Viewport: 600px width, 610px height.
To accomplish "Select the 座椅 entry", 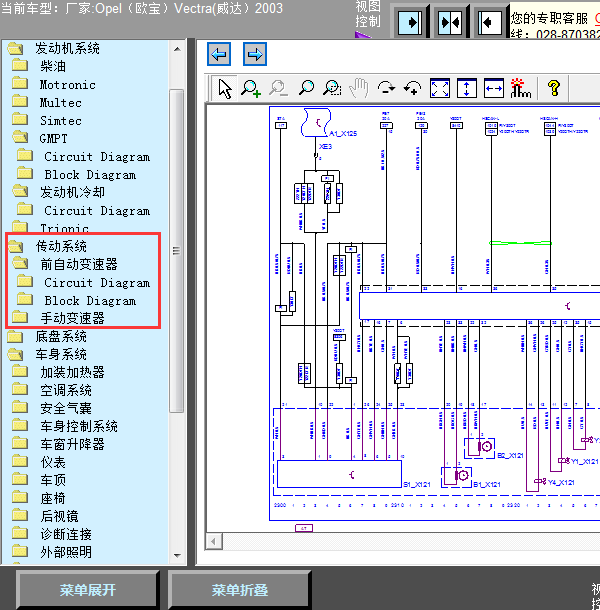I will tap(53, 498).
